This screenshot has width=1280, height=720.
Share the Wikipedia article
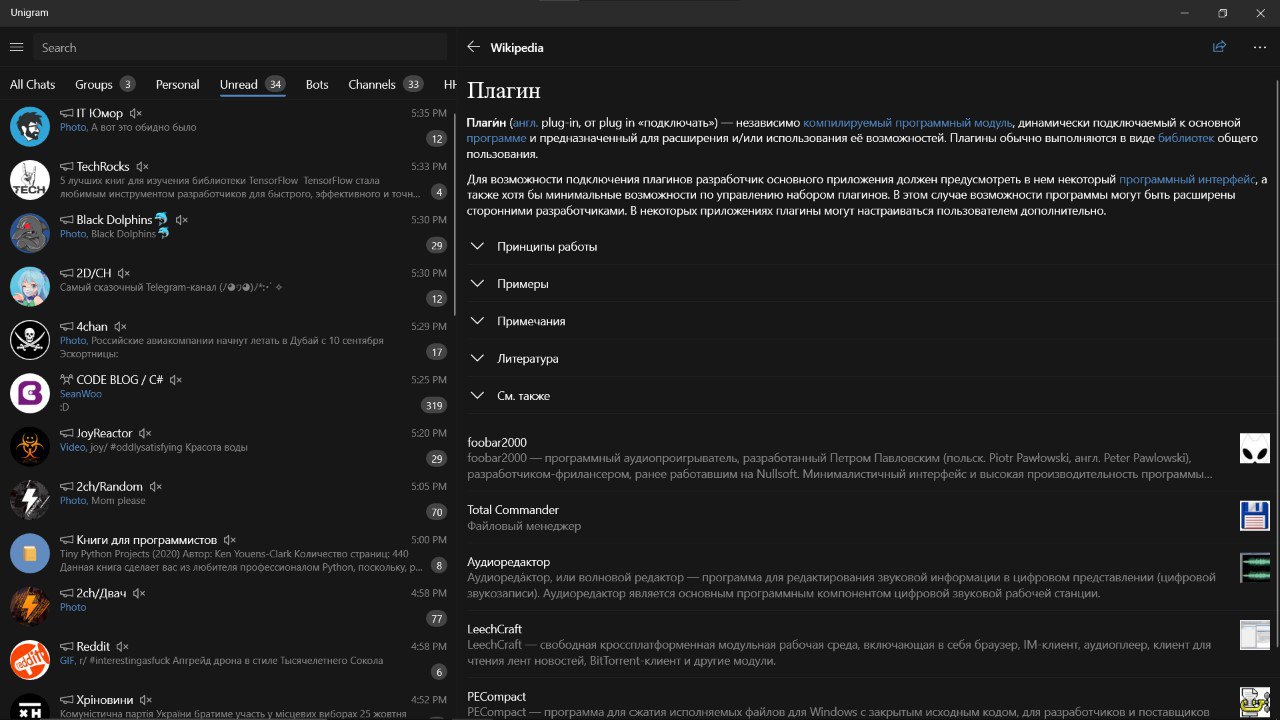(1219, 47)
